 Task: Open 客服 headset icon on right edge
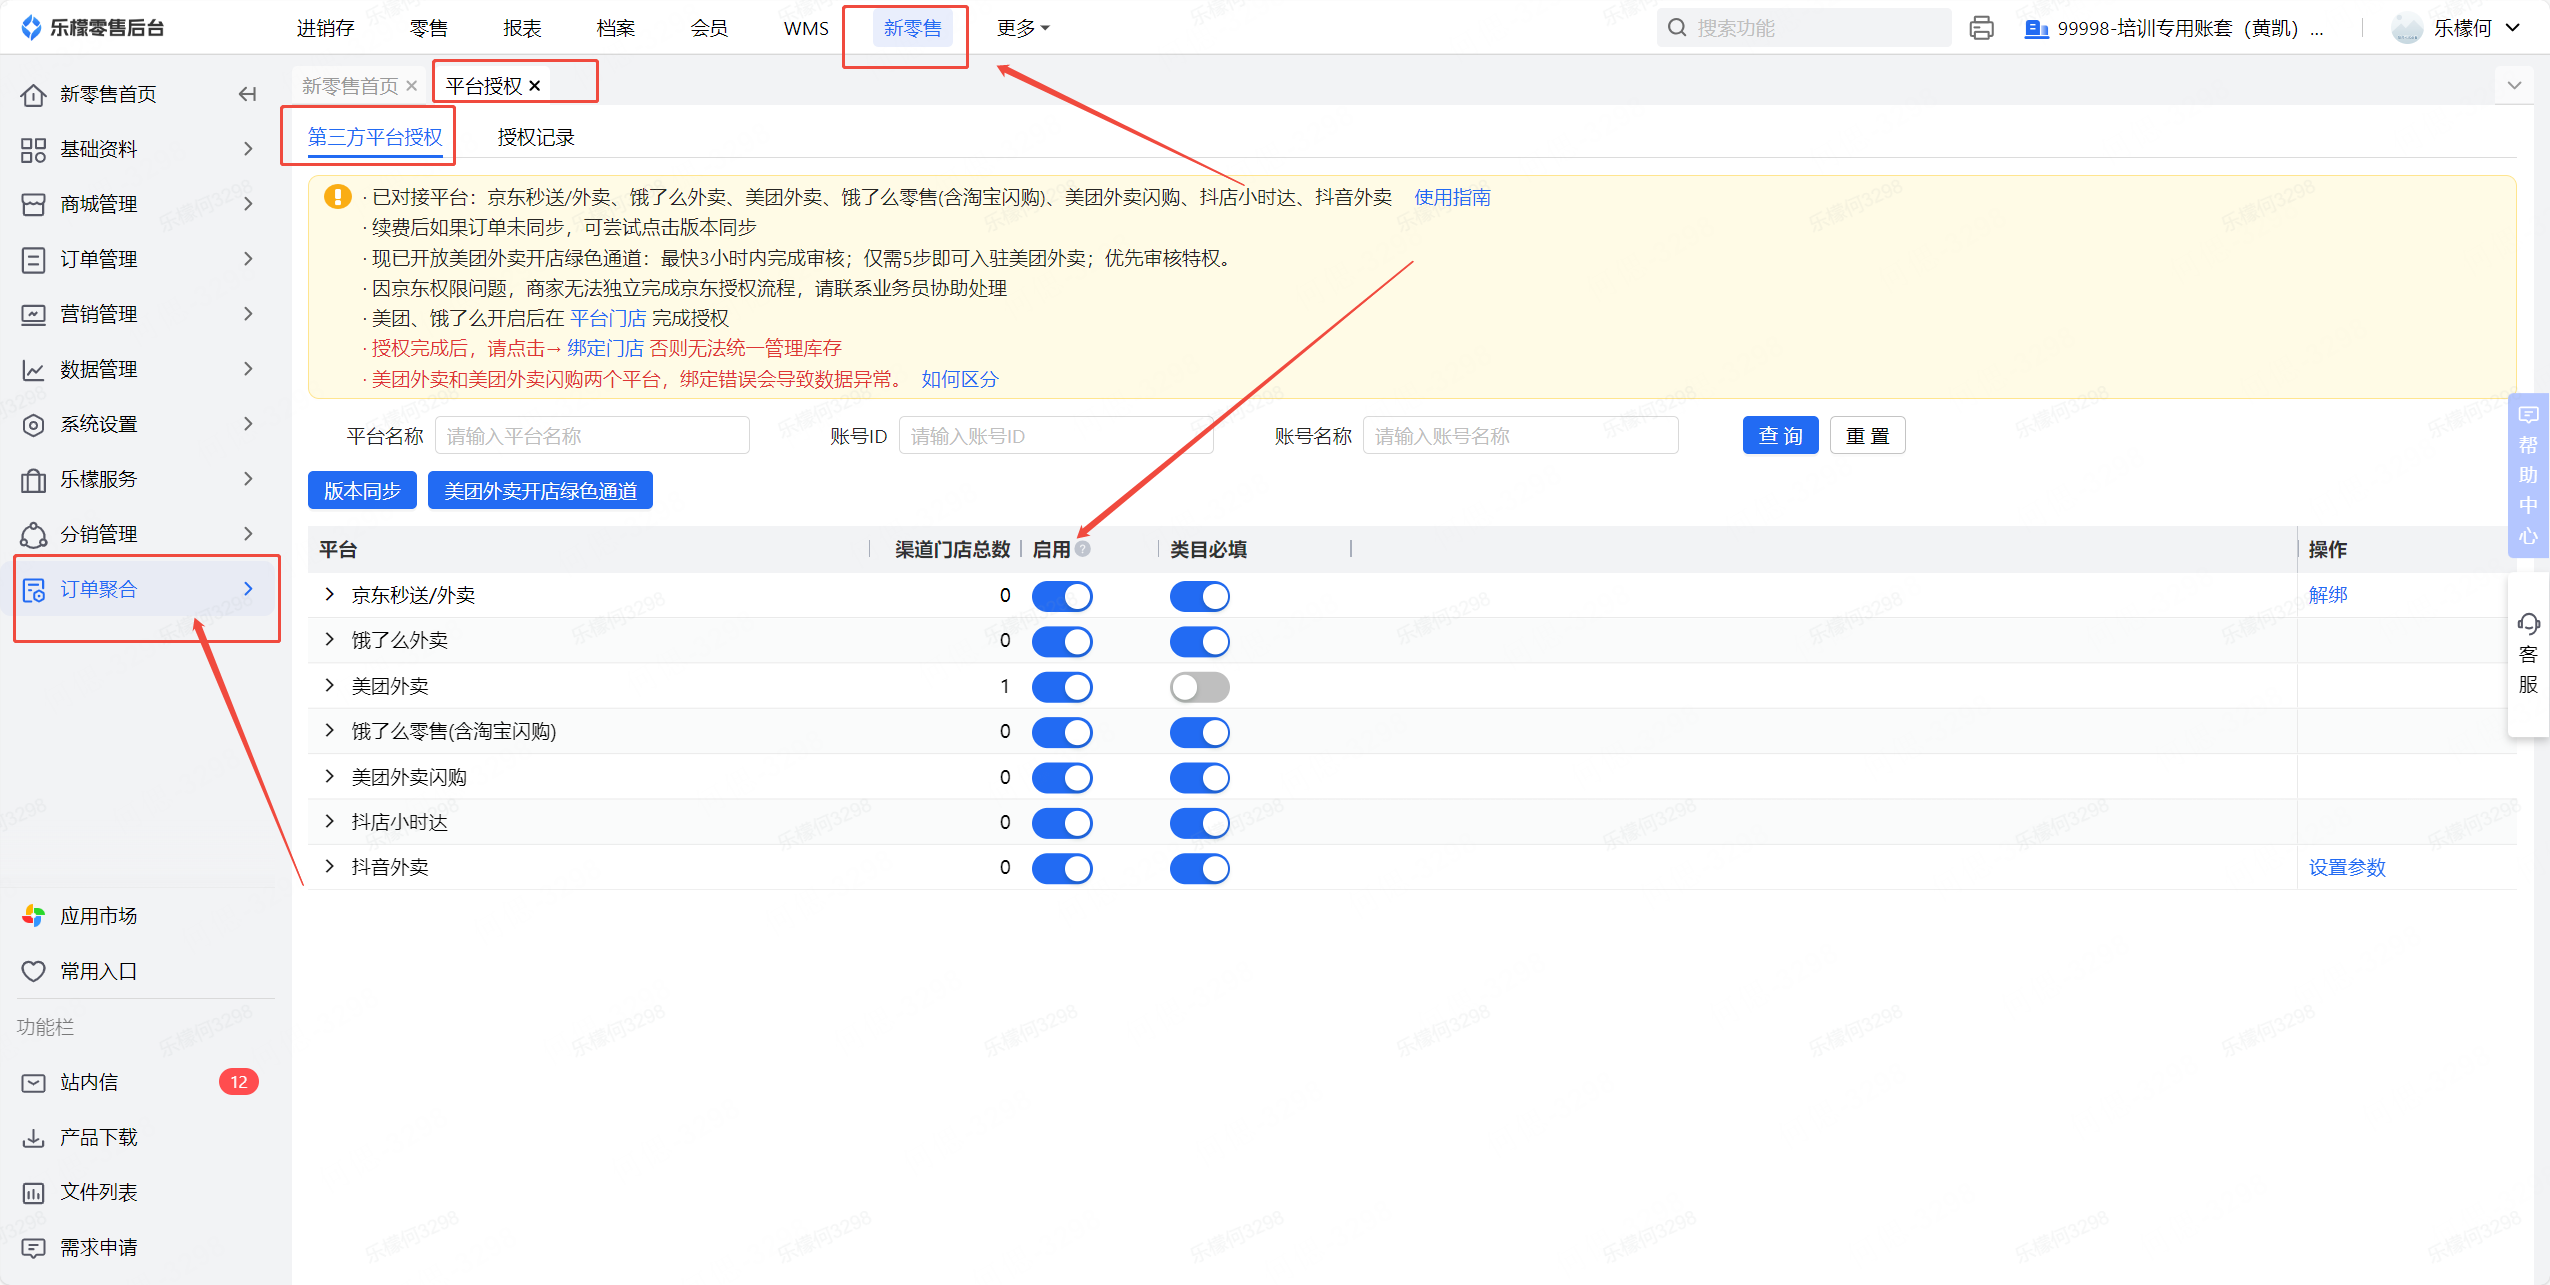(2528, 625)
